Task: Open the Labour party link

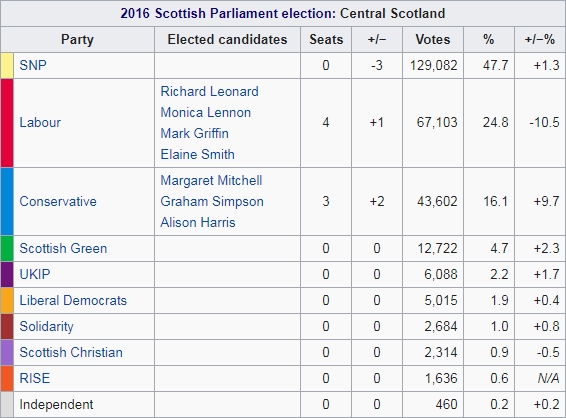Action: (40, 122)
